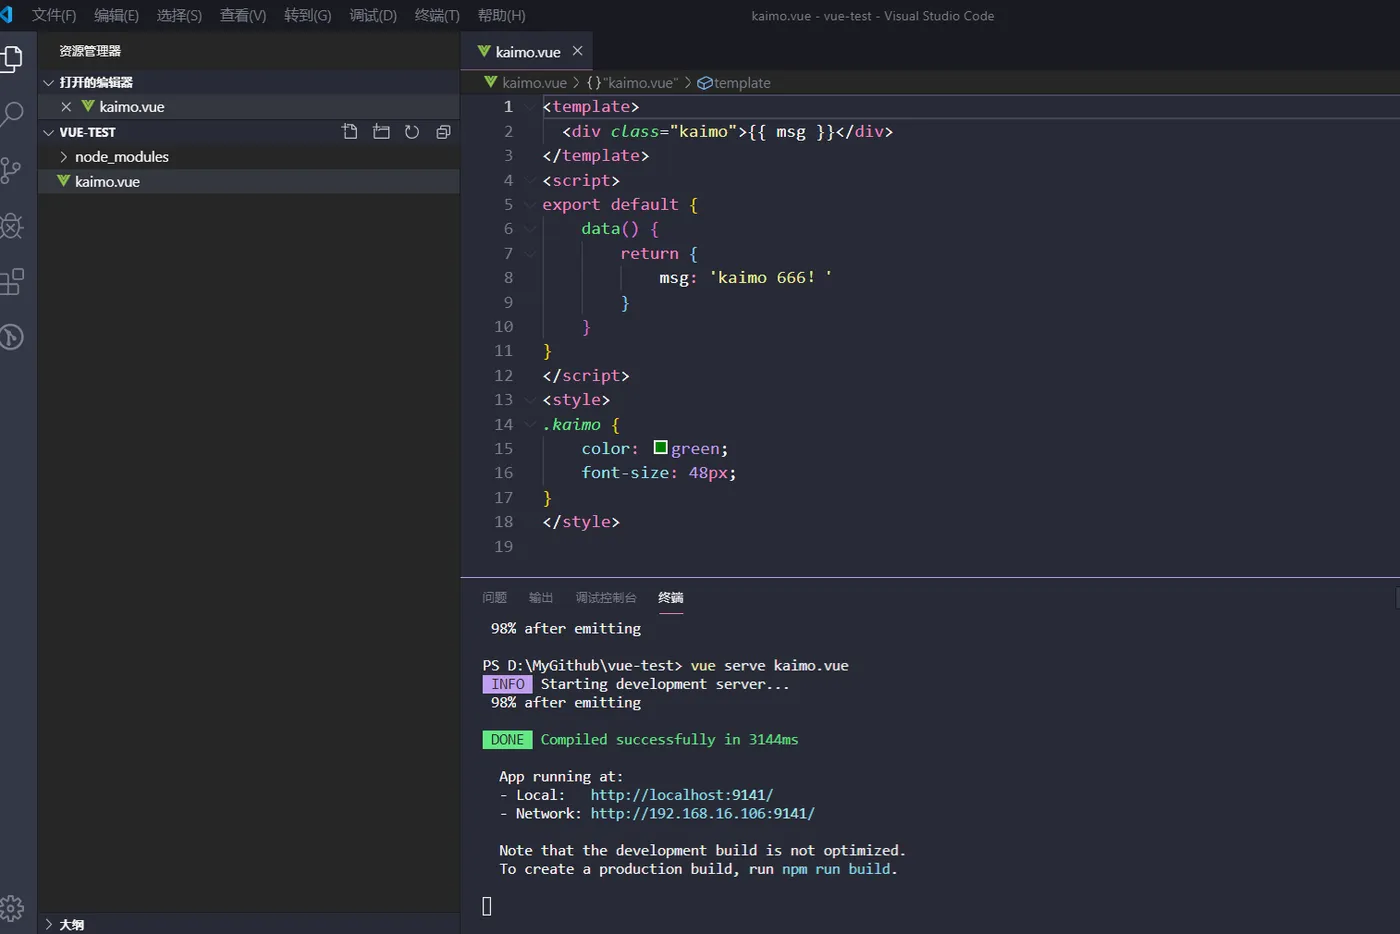1400x934 pixels.
Task: Click line number 19 in the gutter
Action: [x=503, y=546]
